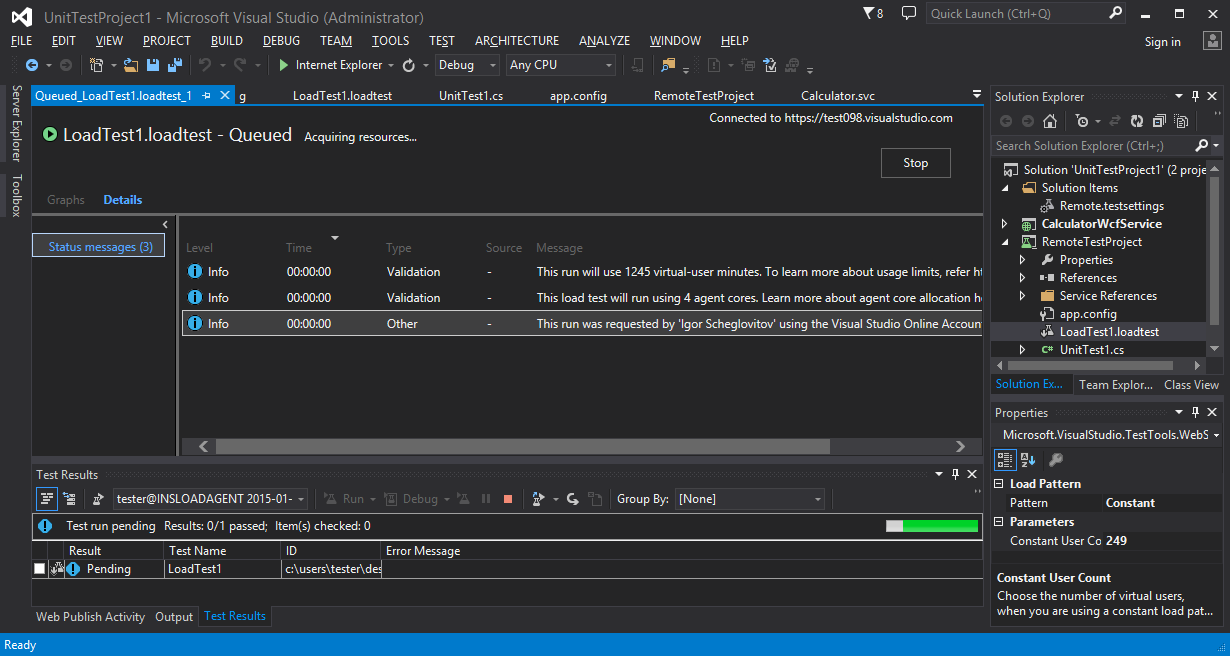Expand the CalculatorWcfService project node

click(x=1006, y=224)
